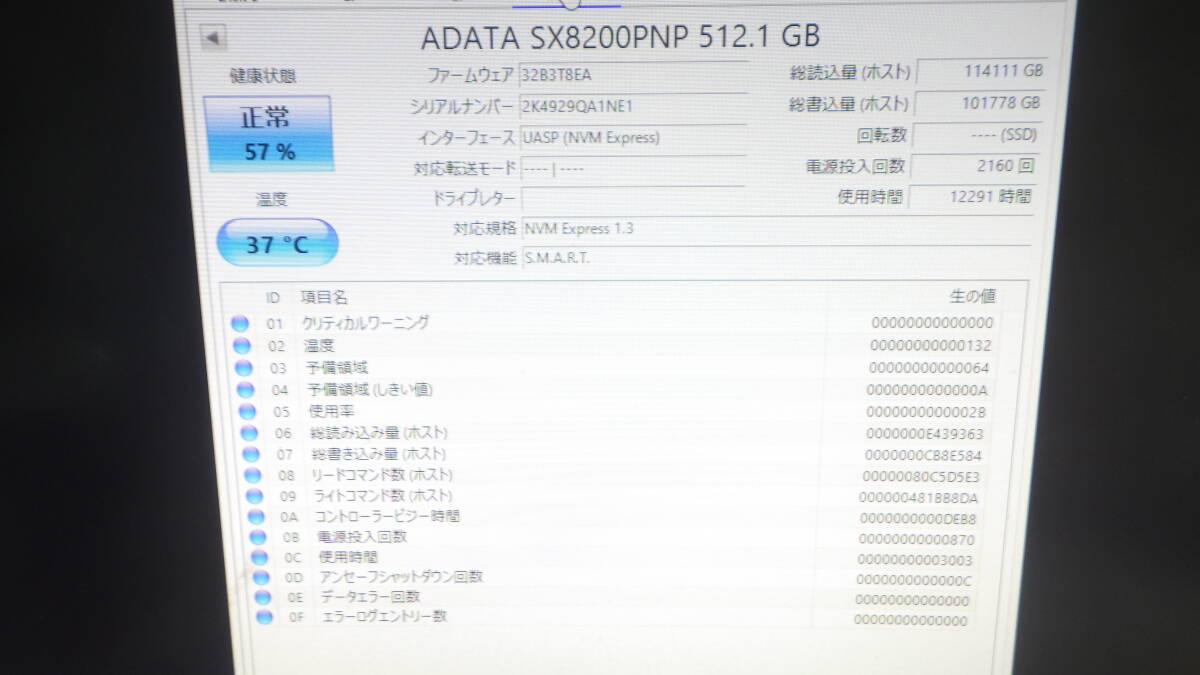Click the NVM Express 1.3 standard field
Screen dimensions: 1200x675
[776, 229]
